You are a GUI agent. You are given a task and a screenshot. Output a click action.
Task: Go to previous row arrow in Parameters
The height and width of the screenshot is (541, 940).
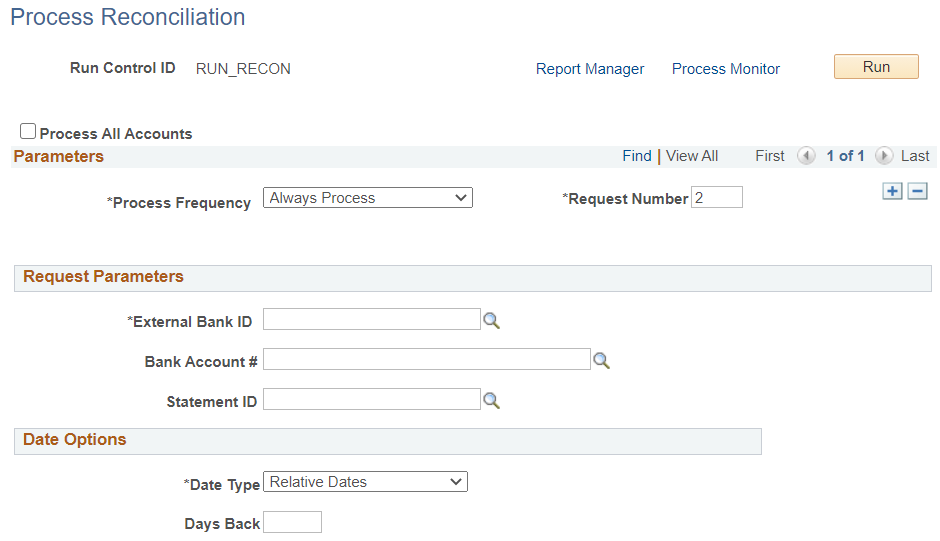pyautogui.click(x=806, y=156)
